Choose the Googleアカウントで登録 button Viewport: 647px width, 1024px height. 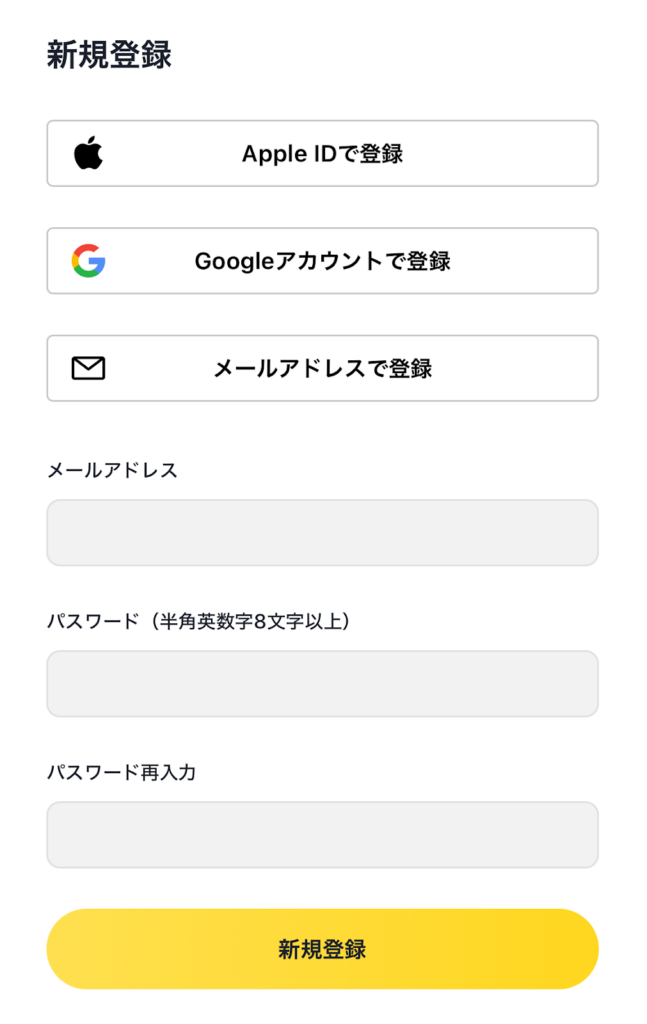322,261
